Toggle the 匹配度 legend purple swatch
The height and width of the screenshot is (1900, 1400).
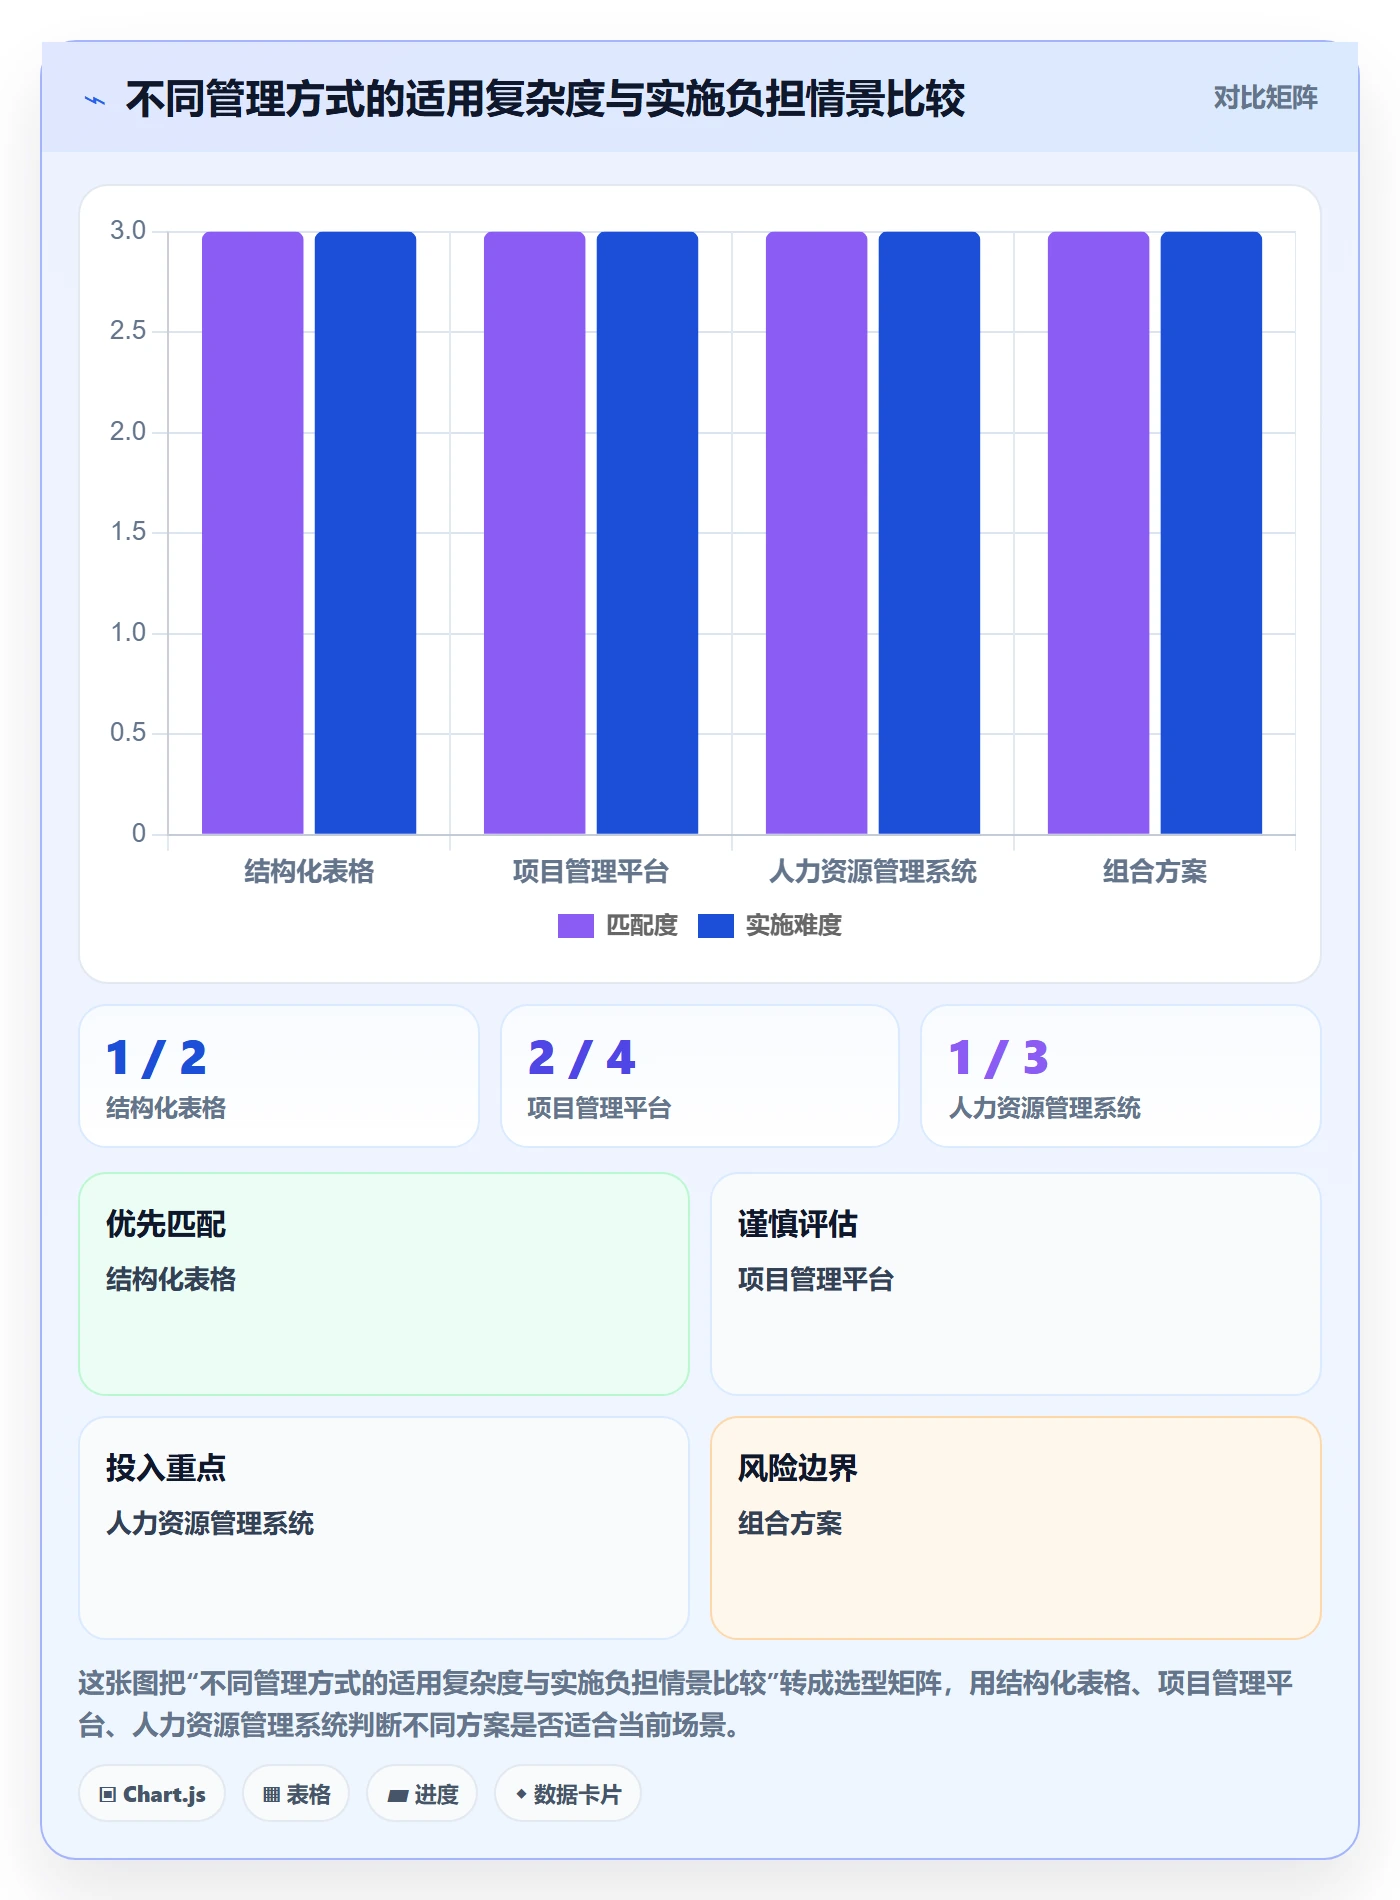[x=575, y=926]
